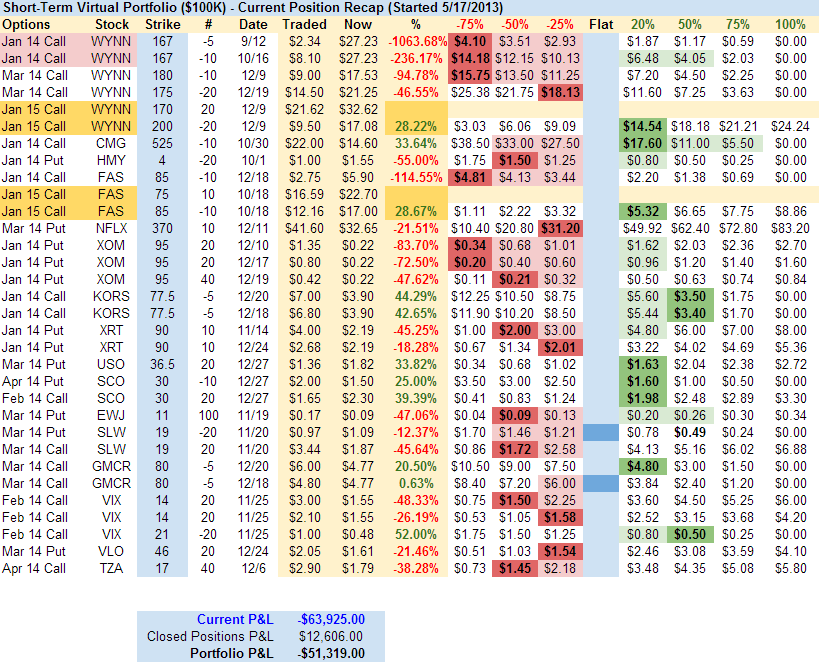Click the "Traded" column header
Viewport: 819px width, 662px height.
[x=304, y=23]
